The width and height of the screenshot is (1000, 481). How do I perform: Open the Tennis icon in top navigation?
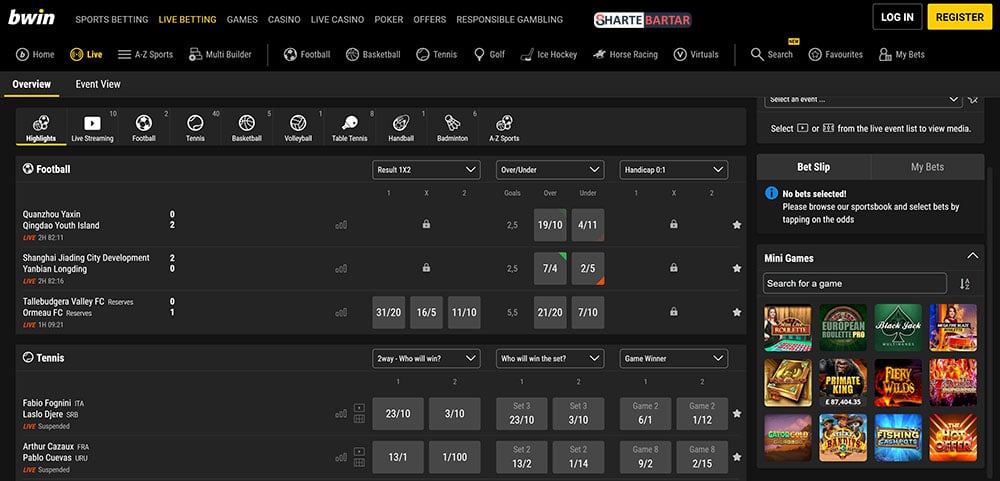(436, 55)
